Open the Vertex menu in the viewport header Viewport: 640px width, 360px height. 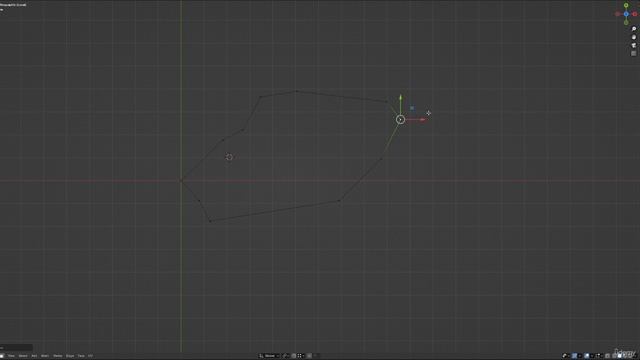(x=58, y=356)
